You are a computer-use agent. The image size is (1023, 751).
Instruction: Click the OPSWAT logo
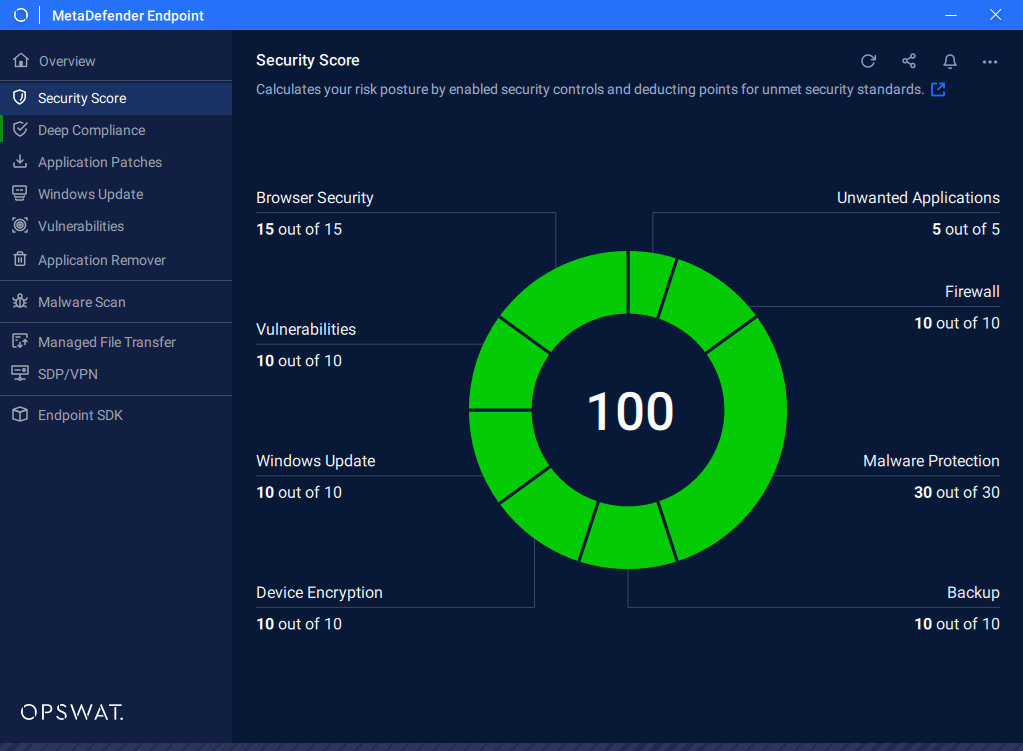point(71,712)
